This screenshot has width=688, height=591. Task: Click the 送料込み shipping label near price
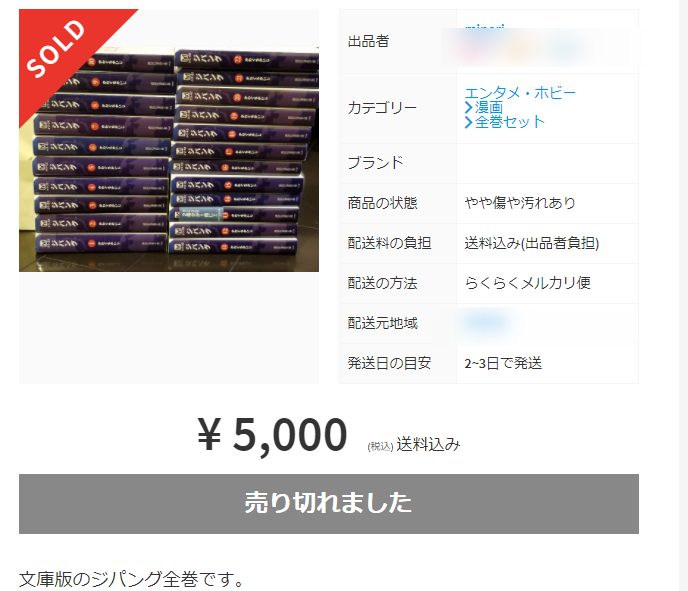pos(428,444)
